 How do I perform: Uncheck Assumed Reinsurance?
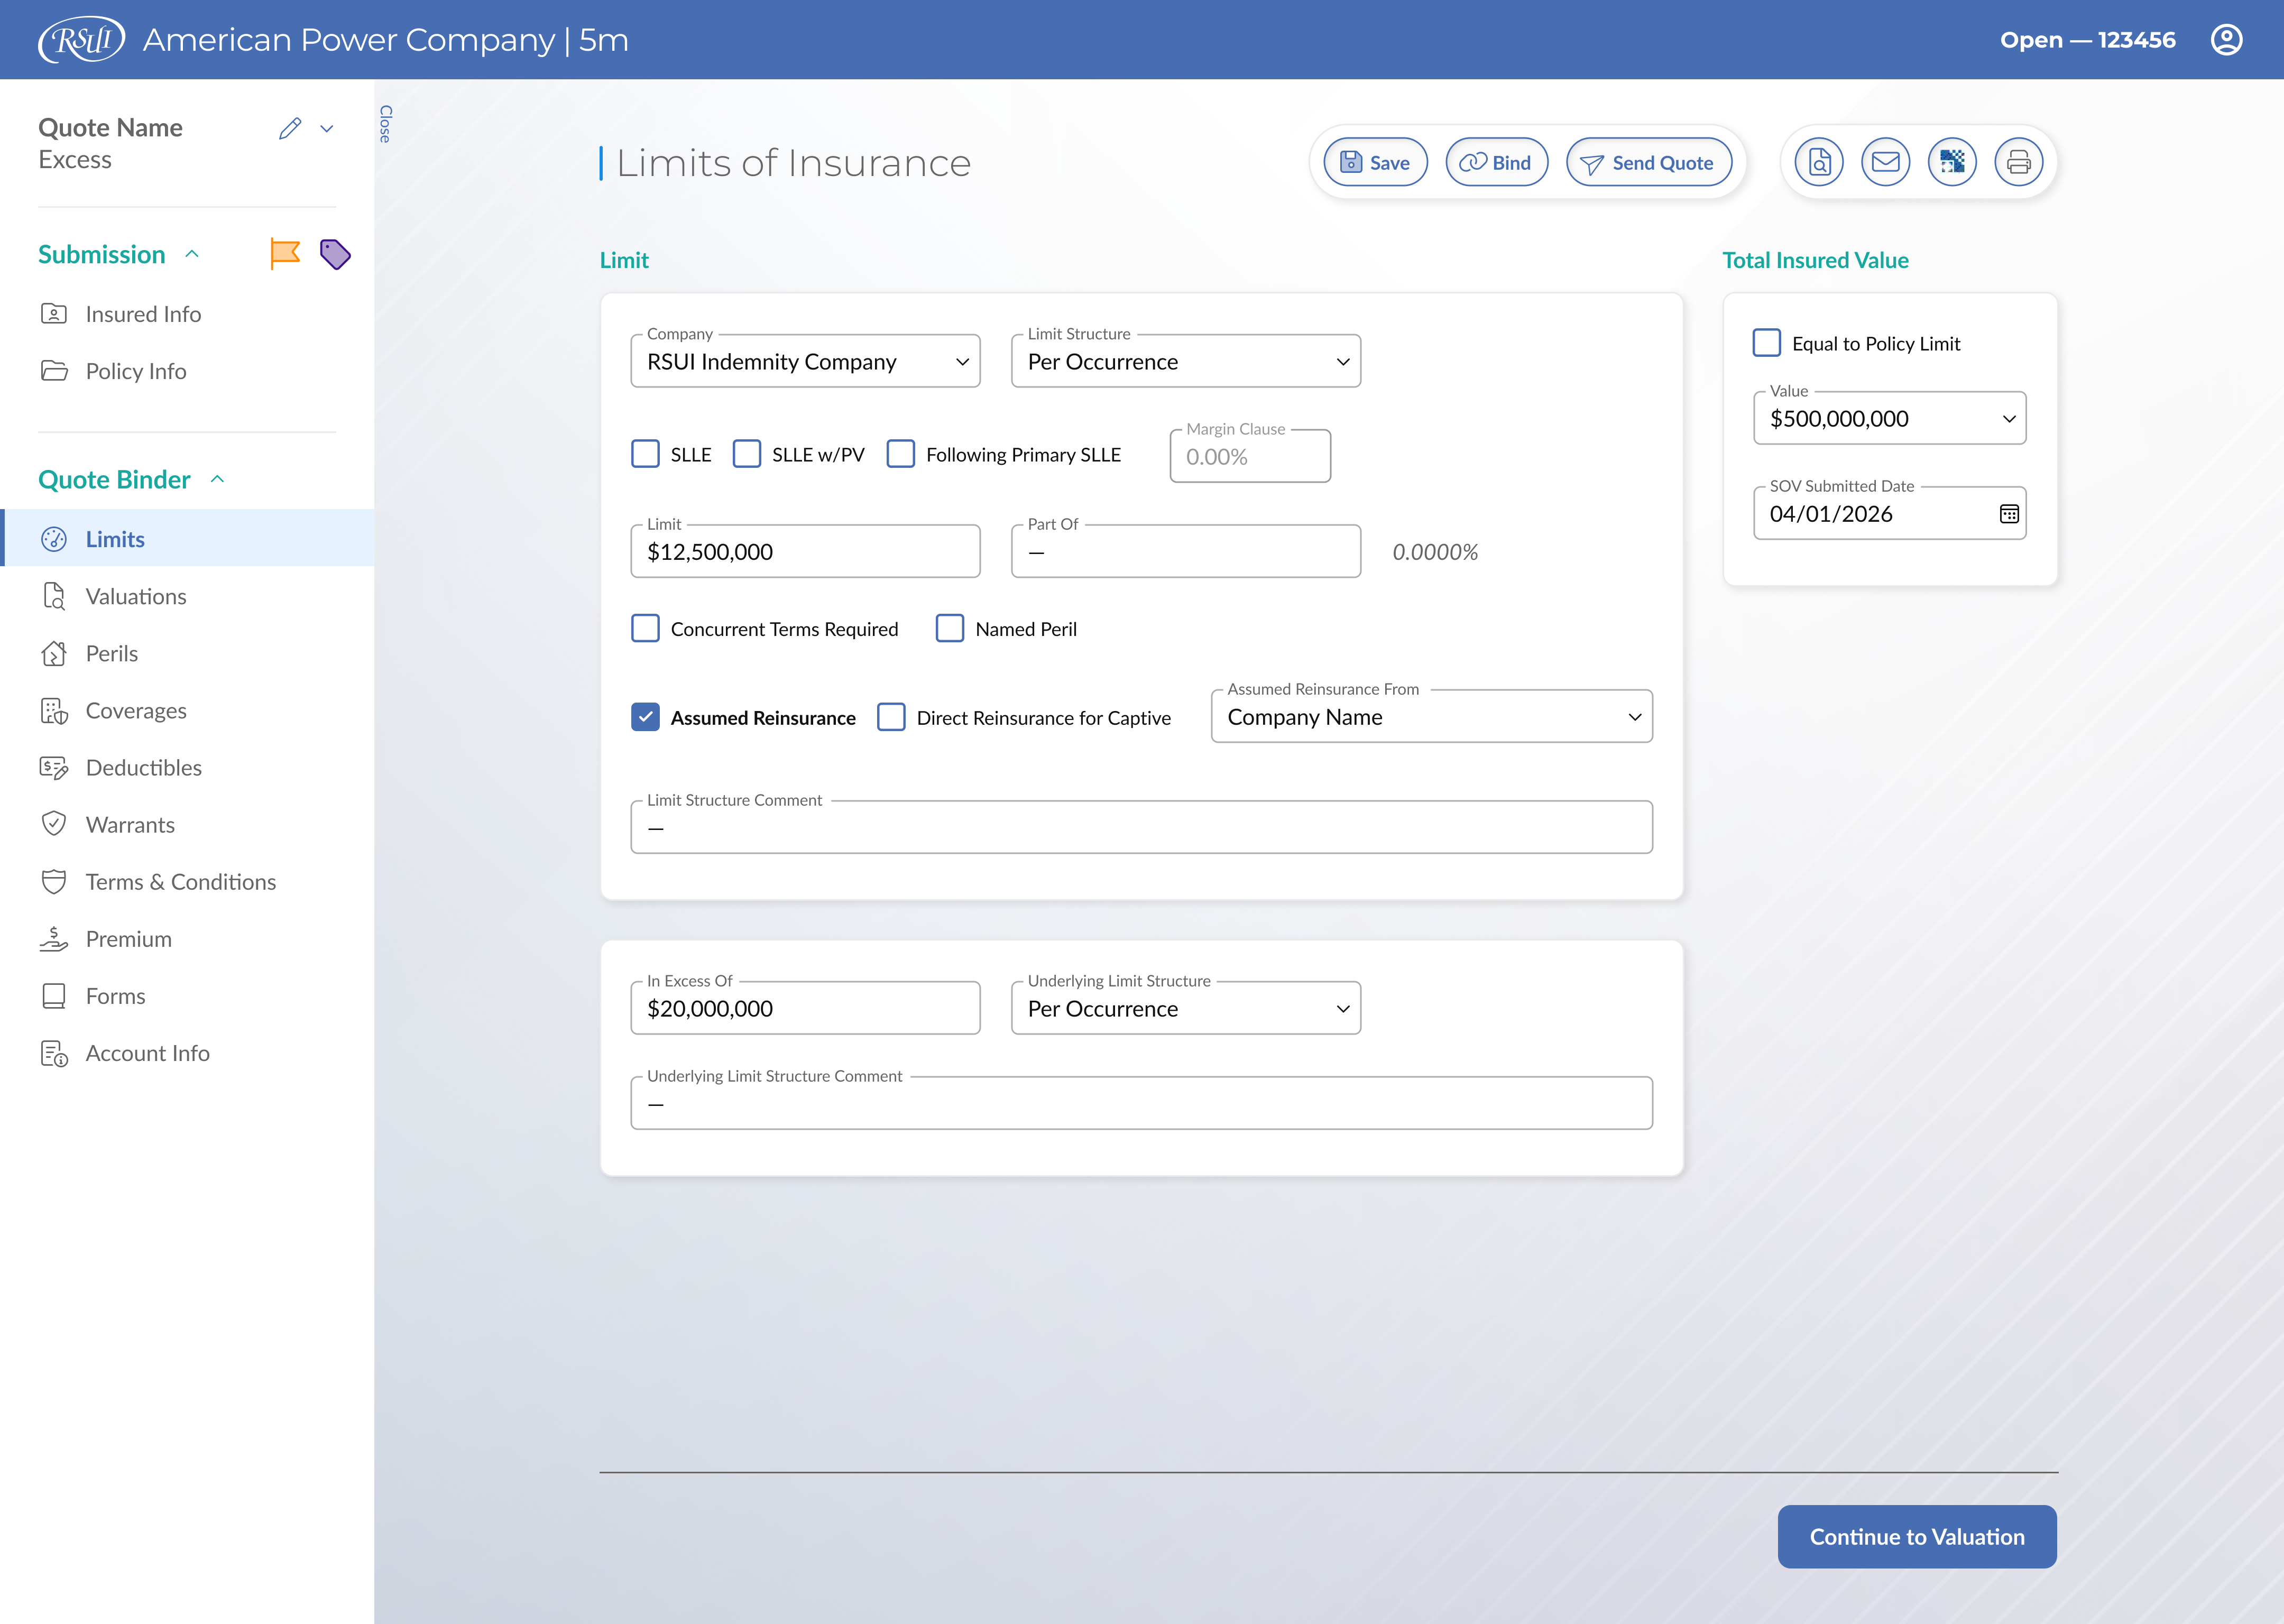click(646, 717)
